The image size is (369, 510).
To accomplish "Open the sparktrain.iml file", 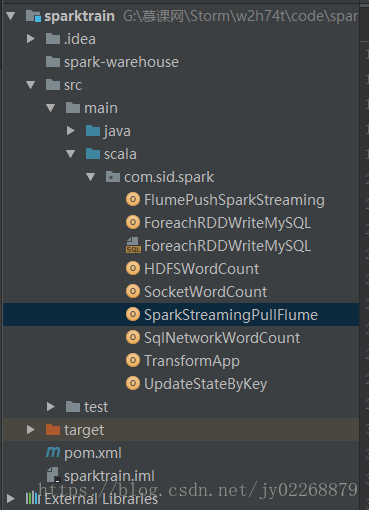I will (x=109, y=476).
